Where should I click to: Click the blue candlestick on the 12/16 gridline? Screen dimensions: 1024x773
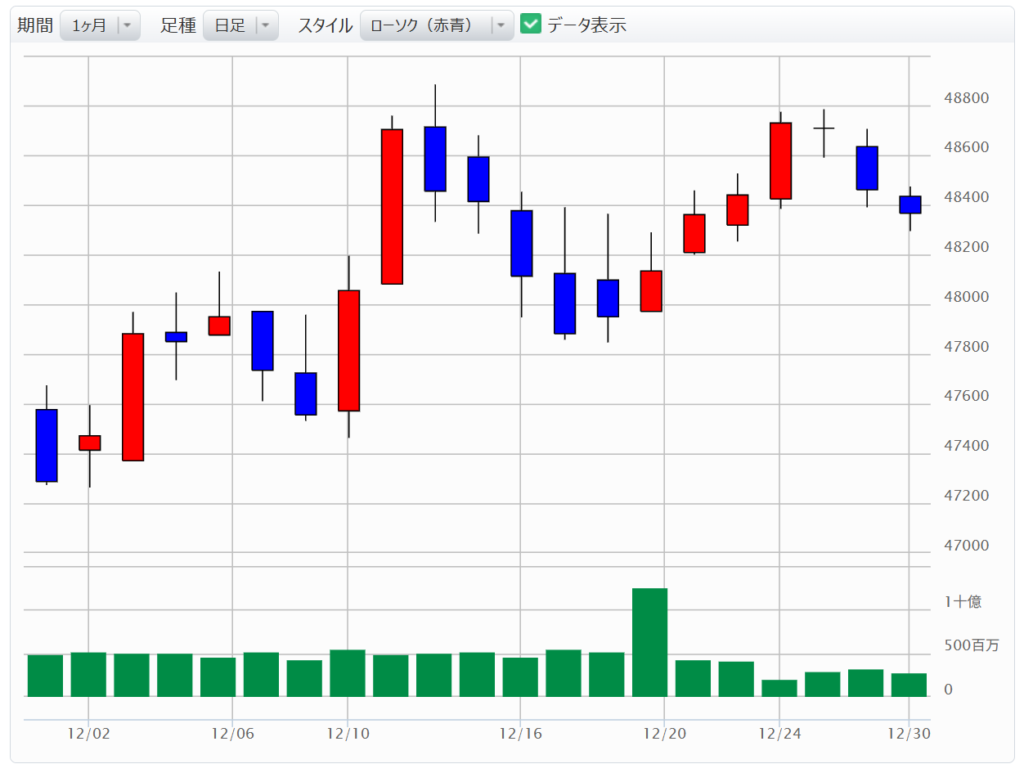tap(521, 243)
